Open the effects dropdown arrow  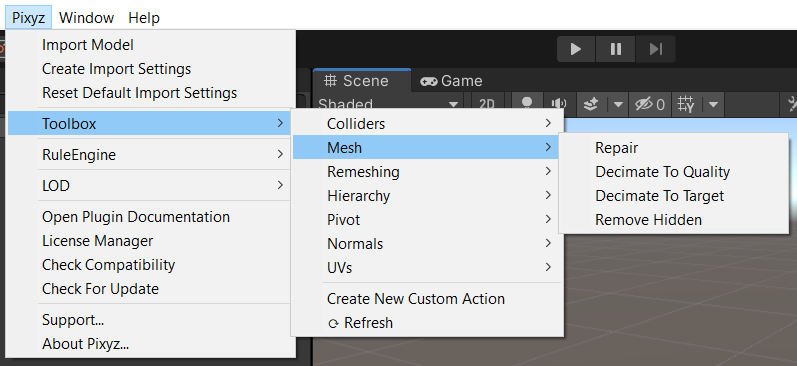point(618,105)
